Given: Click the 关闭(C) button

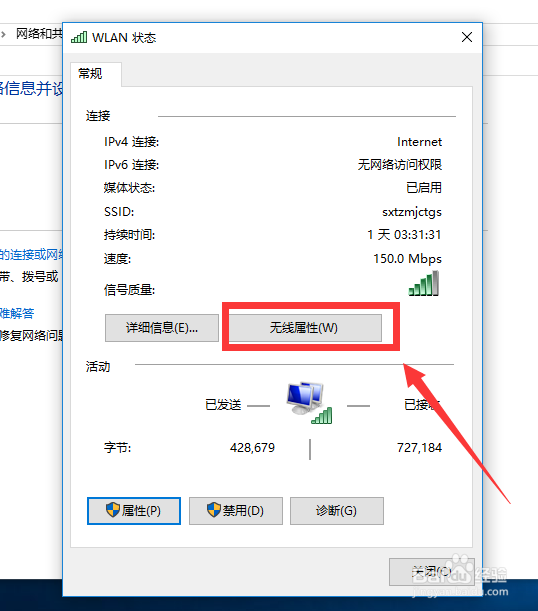Looking at the screenshot, I should (x=432, y=572).
